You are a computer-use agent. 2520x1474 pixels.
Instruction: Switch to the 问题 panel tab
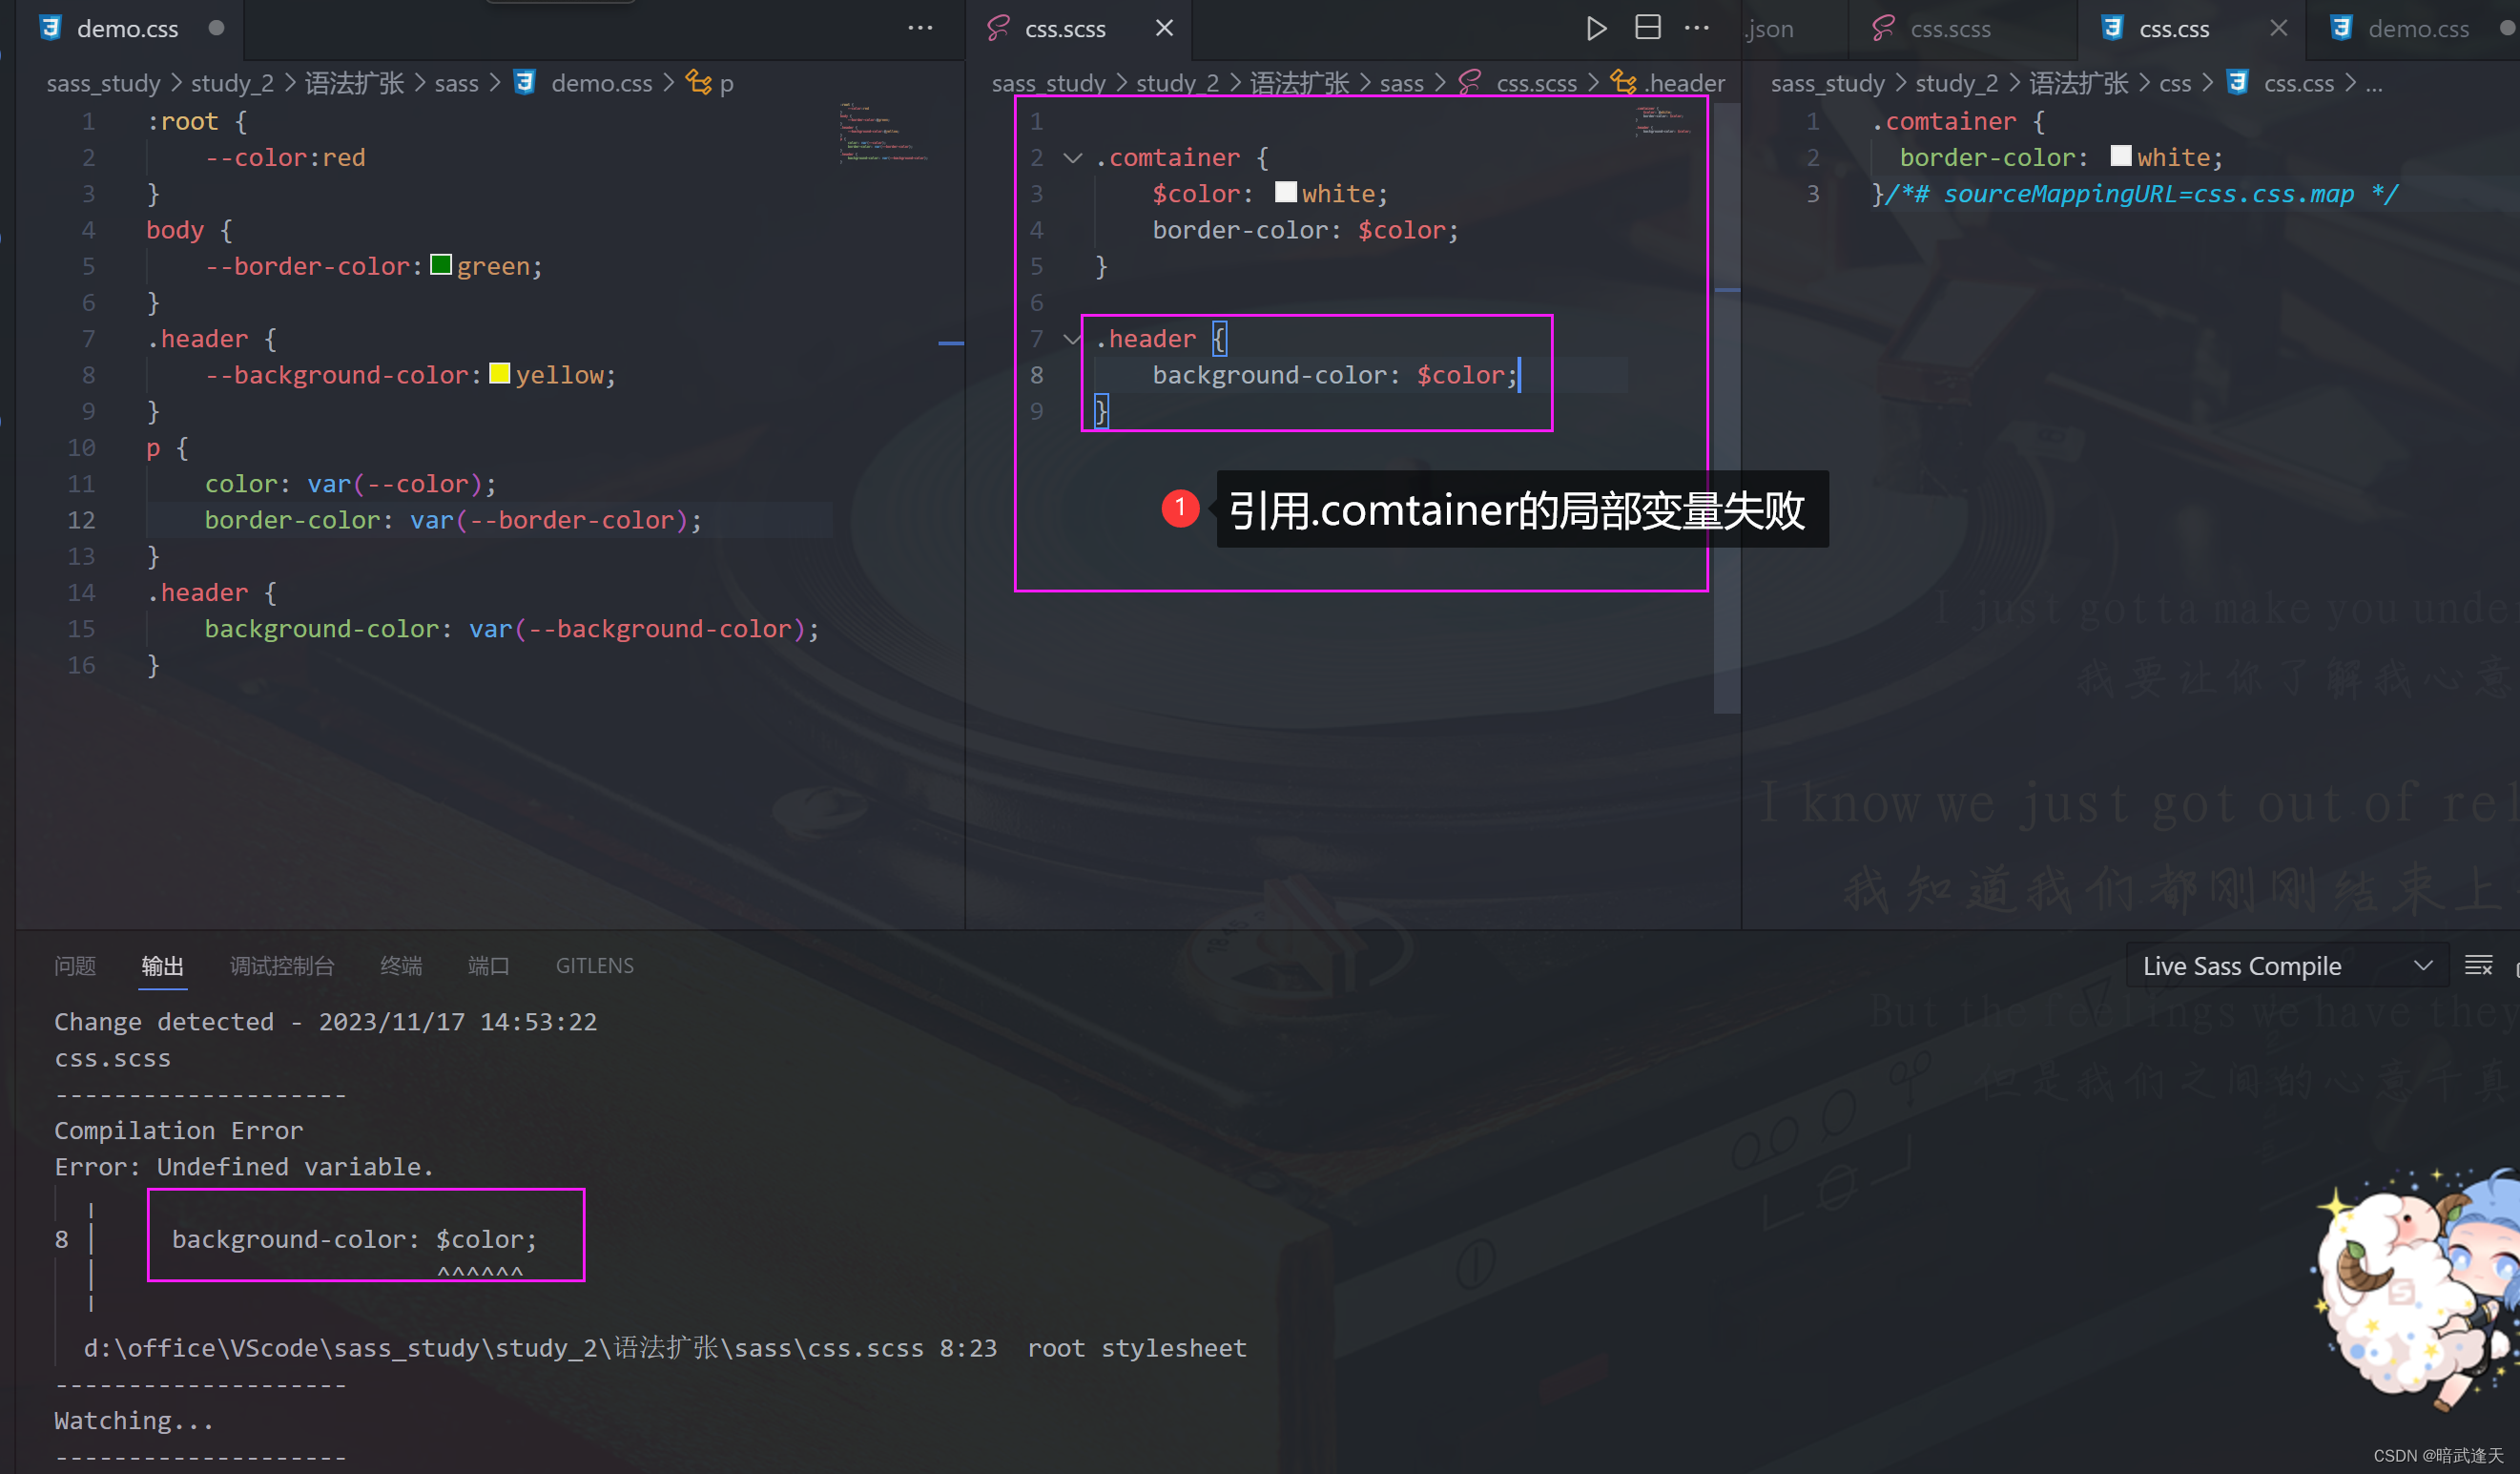(x=74, y=965)
